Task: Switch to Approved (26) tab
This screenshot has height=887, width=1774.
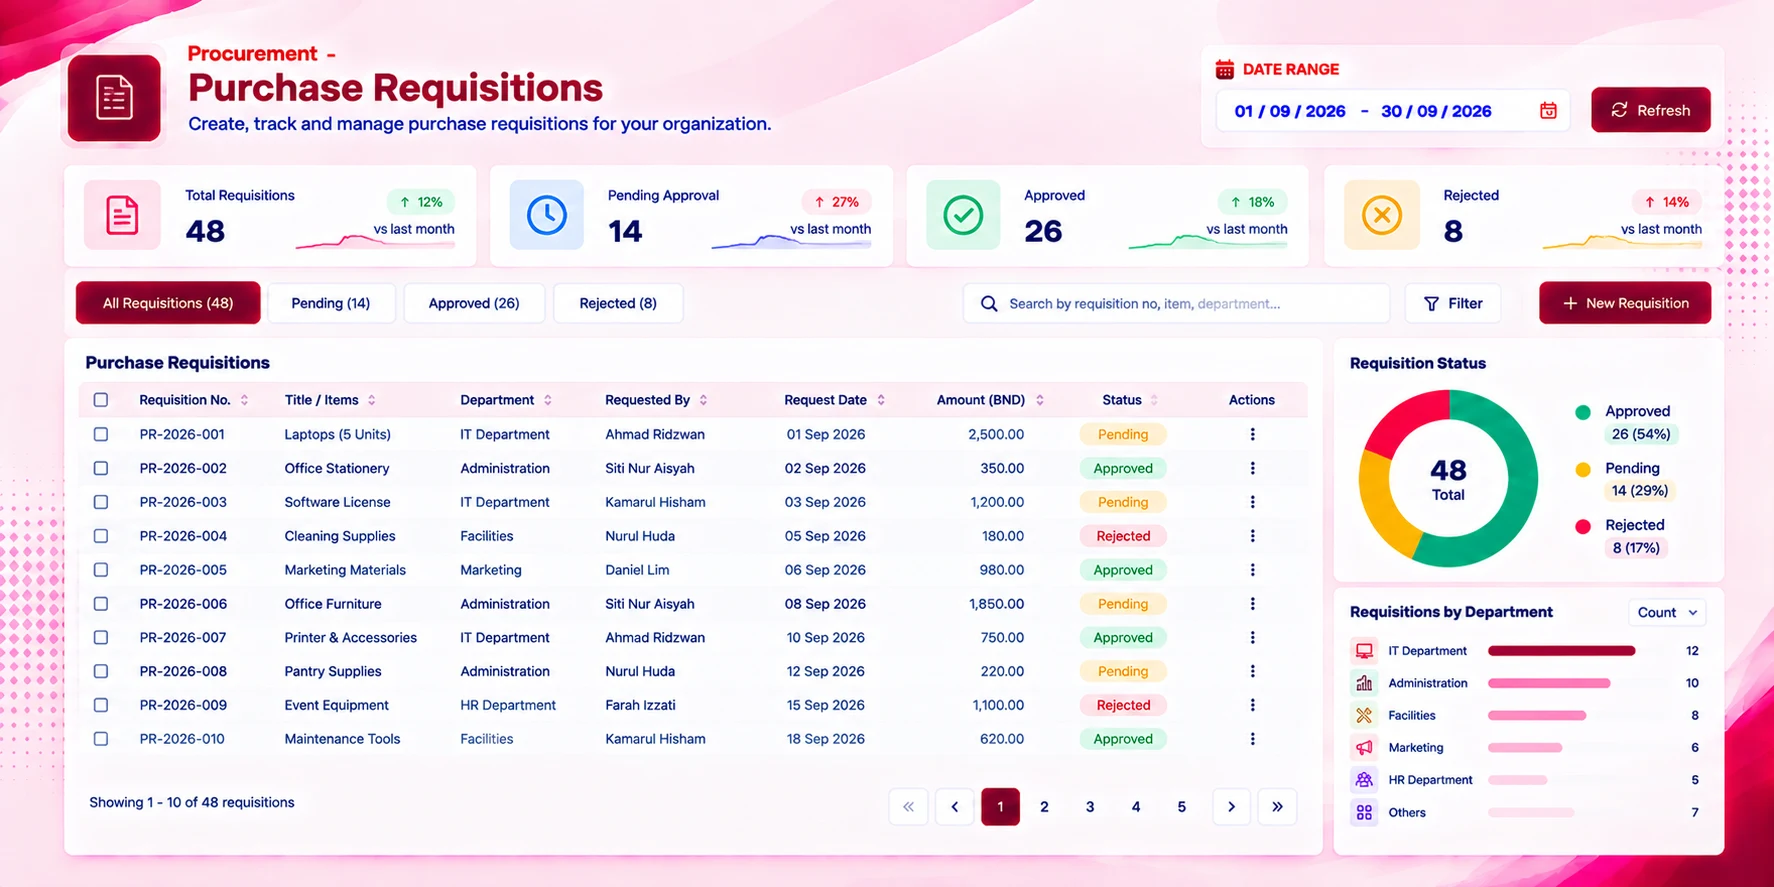Action: point(474,303)
